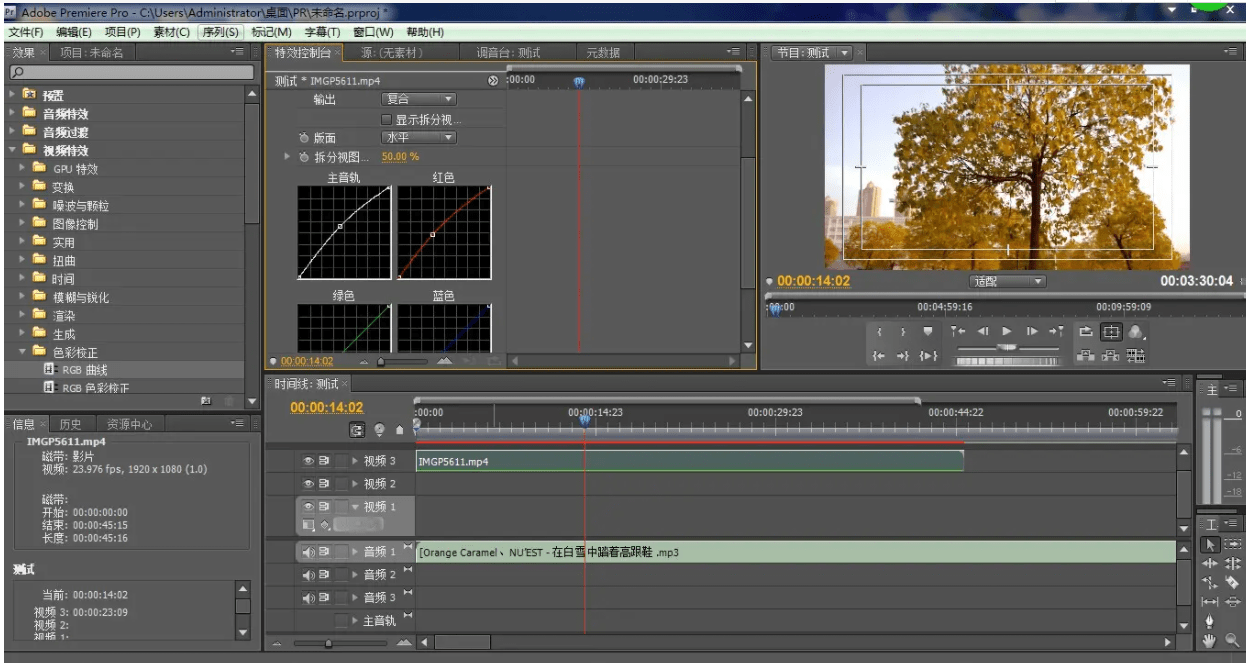Click the 50.00 % split view value
Image resolution: width=1246 pixels, height=663 pixels.
point(400,157)
